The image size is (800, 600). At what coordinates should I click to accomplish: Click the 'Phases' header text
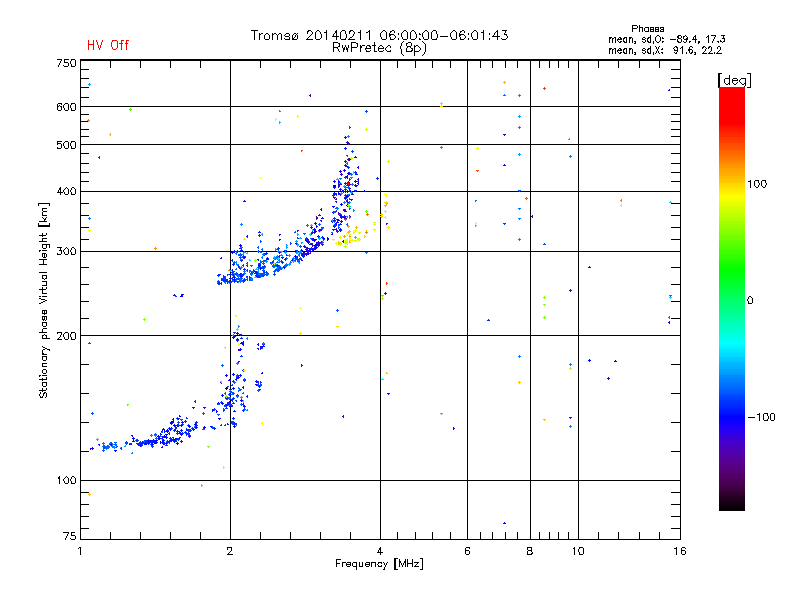coord(647,29)
